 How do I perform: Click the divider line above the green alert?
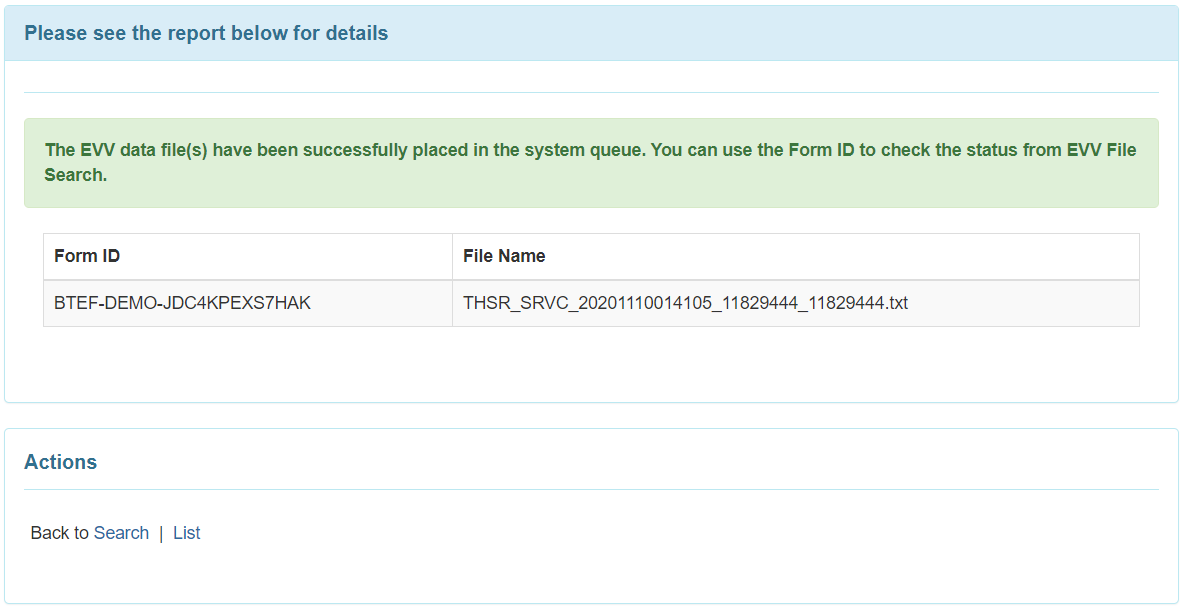(591, 93)
